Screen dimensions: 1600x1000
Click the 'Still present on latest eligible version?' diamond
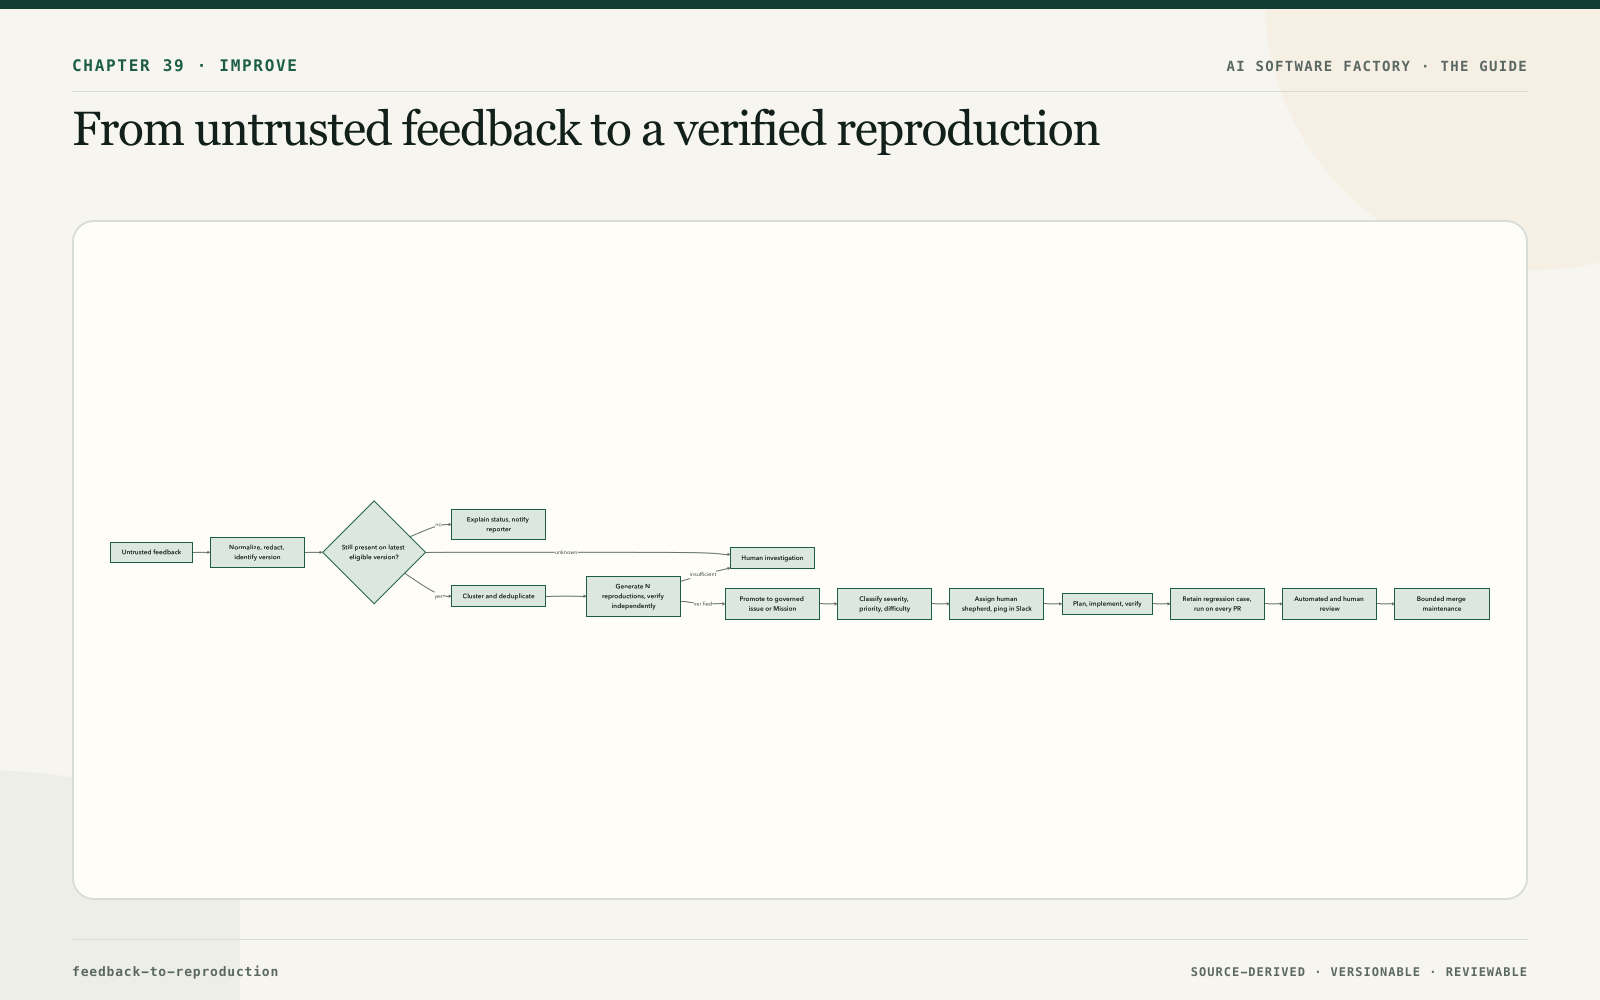pyautogui.click(x=374, y=552)
